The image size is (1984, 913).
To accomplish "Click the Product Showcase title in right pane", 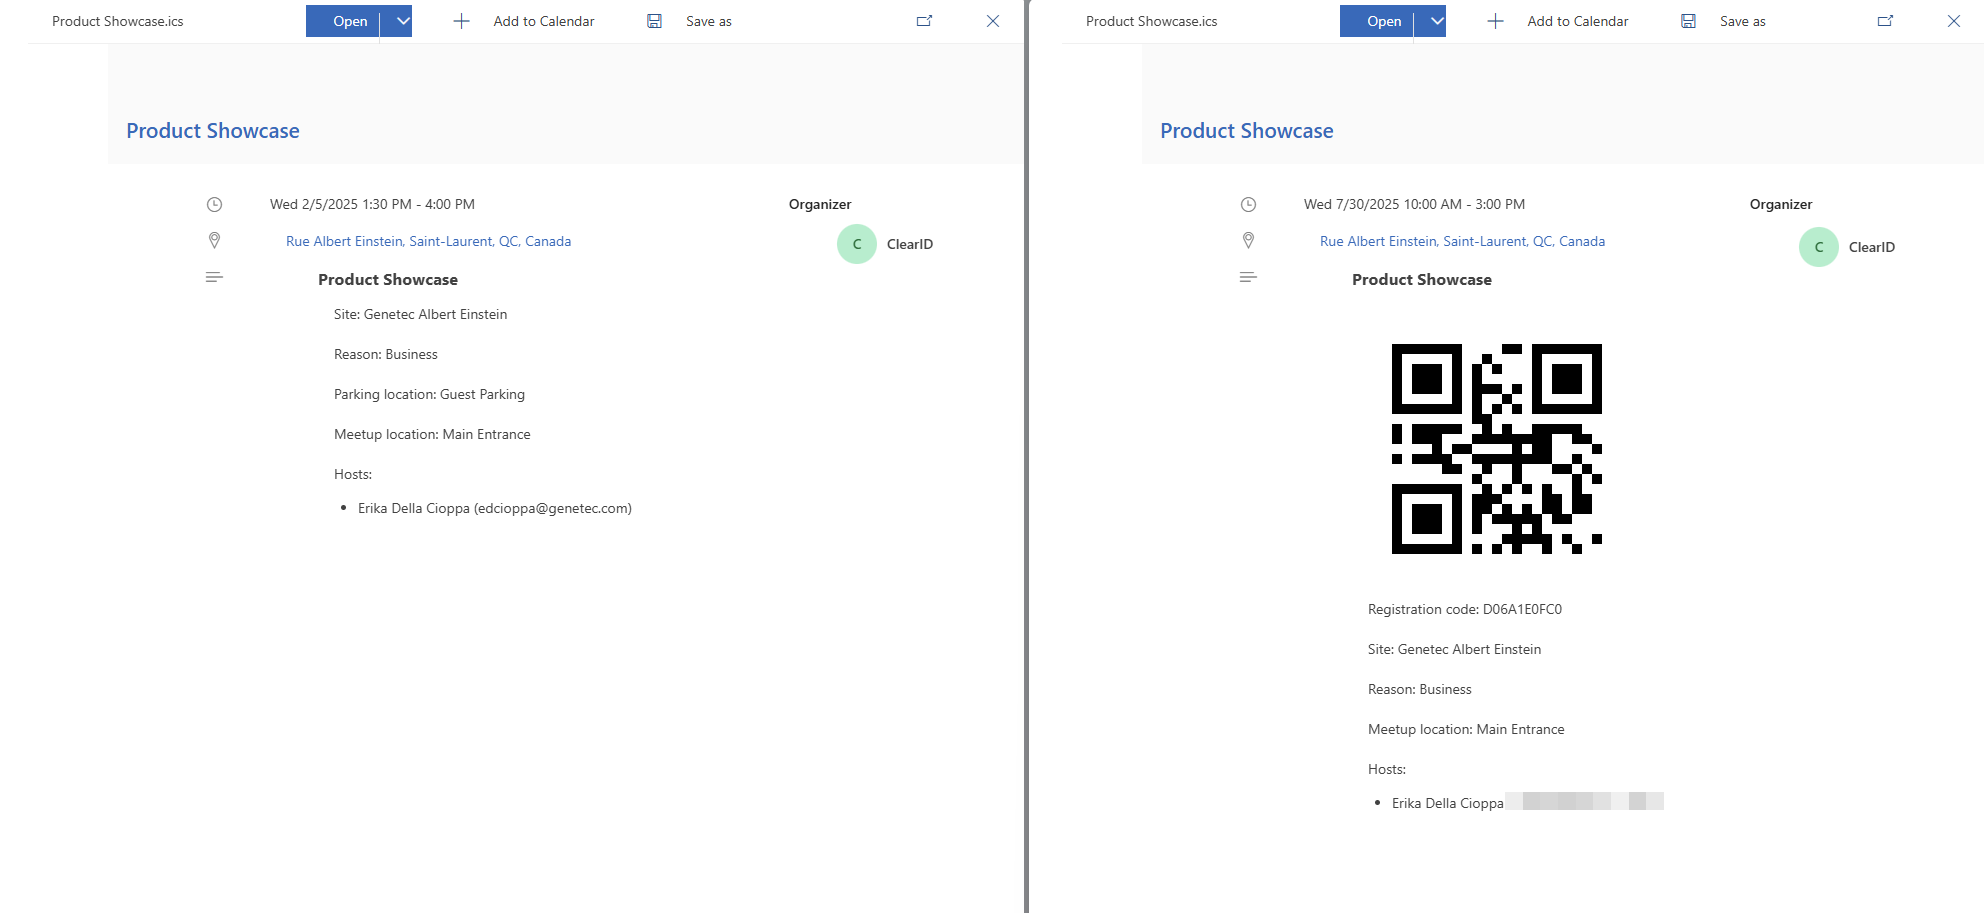I will [x=1246, y=131].
